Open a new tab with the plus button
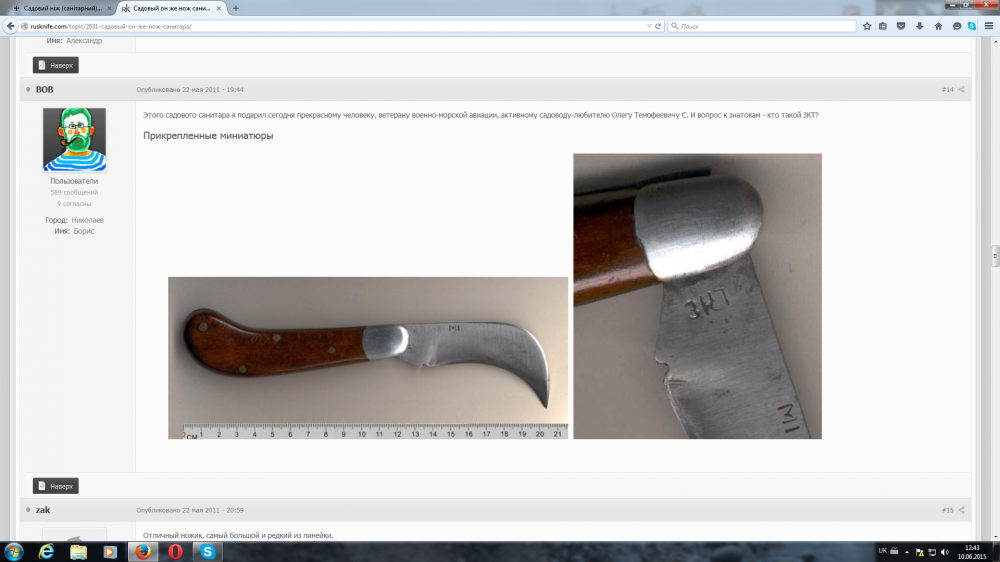 [236, 8]
